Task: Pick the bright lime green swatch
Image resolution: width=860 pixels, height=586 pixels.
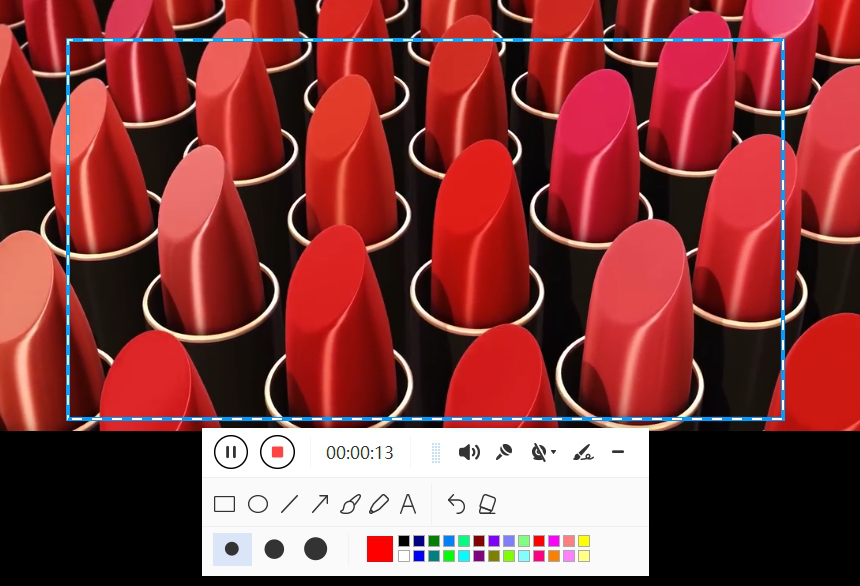Action: pos(449,556)
